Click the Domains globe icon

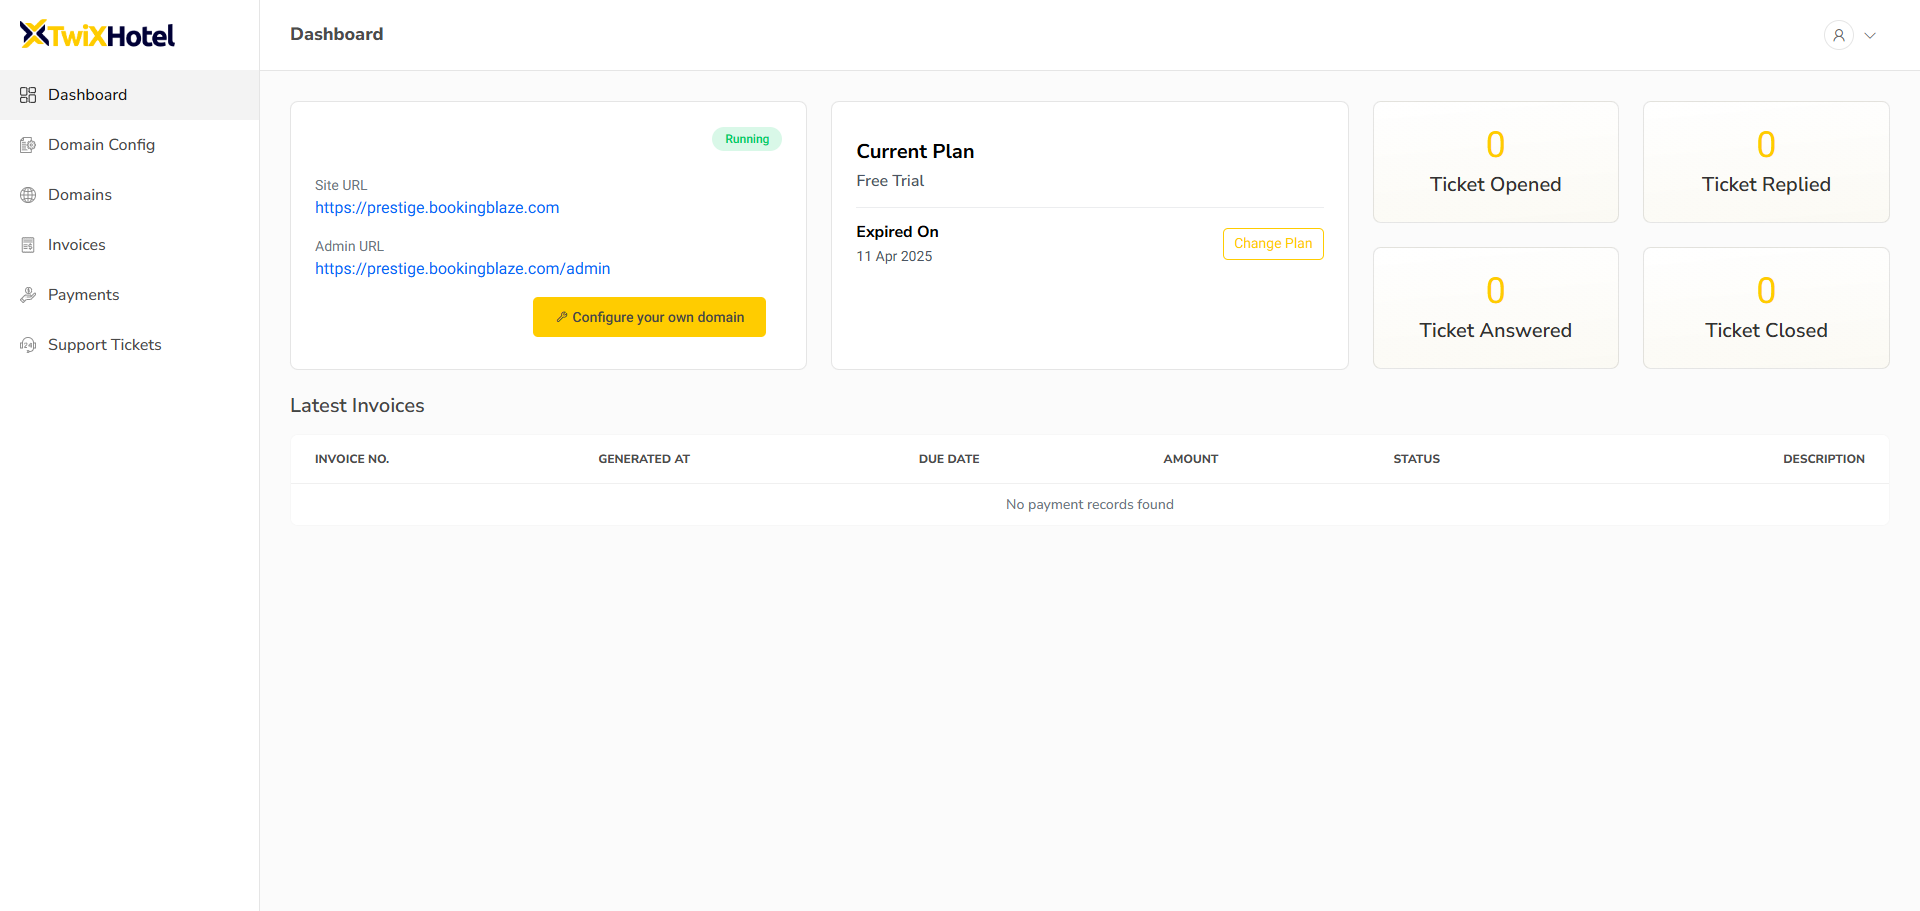coord(28,195)
